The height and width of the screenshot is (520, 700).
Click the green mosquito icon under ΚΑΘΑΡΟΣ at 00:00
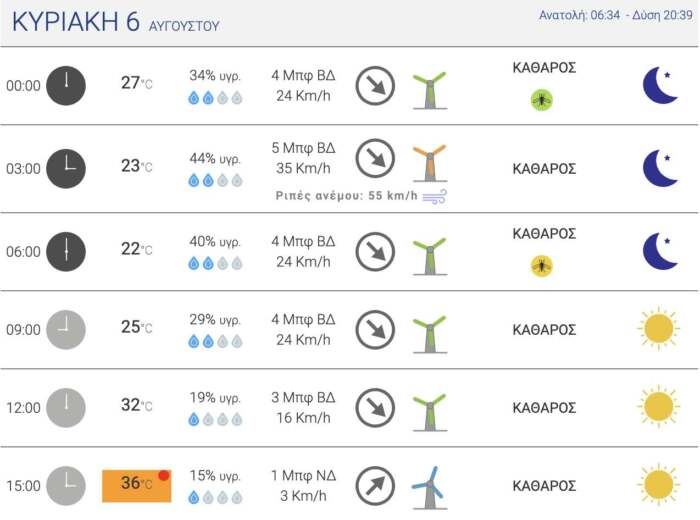(542, 99)
